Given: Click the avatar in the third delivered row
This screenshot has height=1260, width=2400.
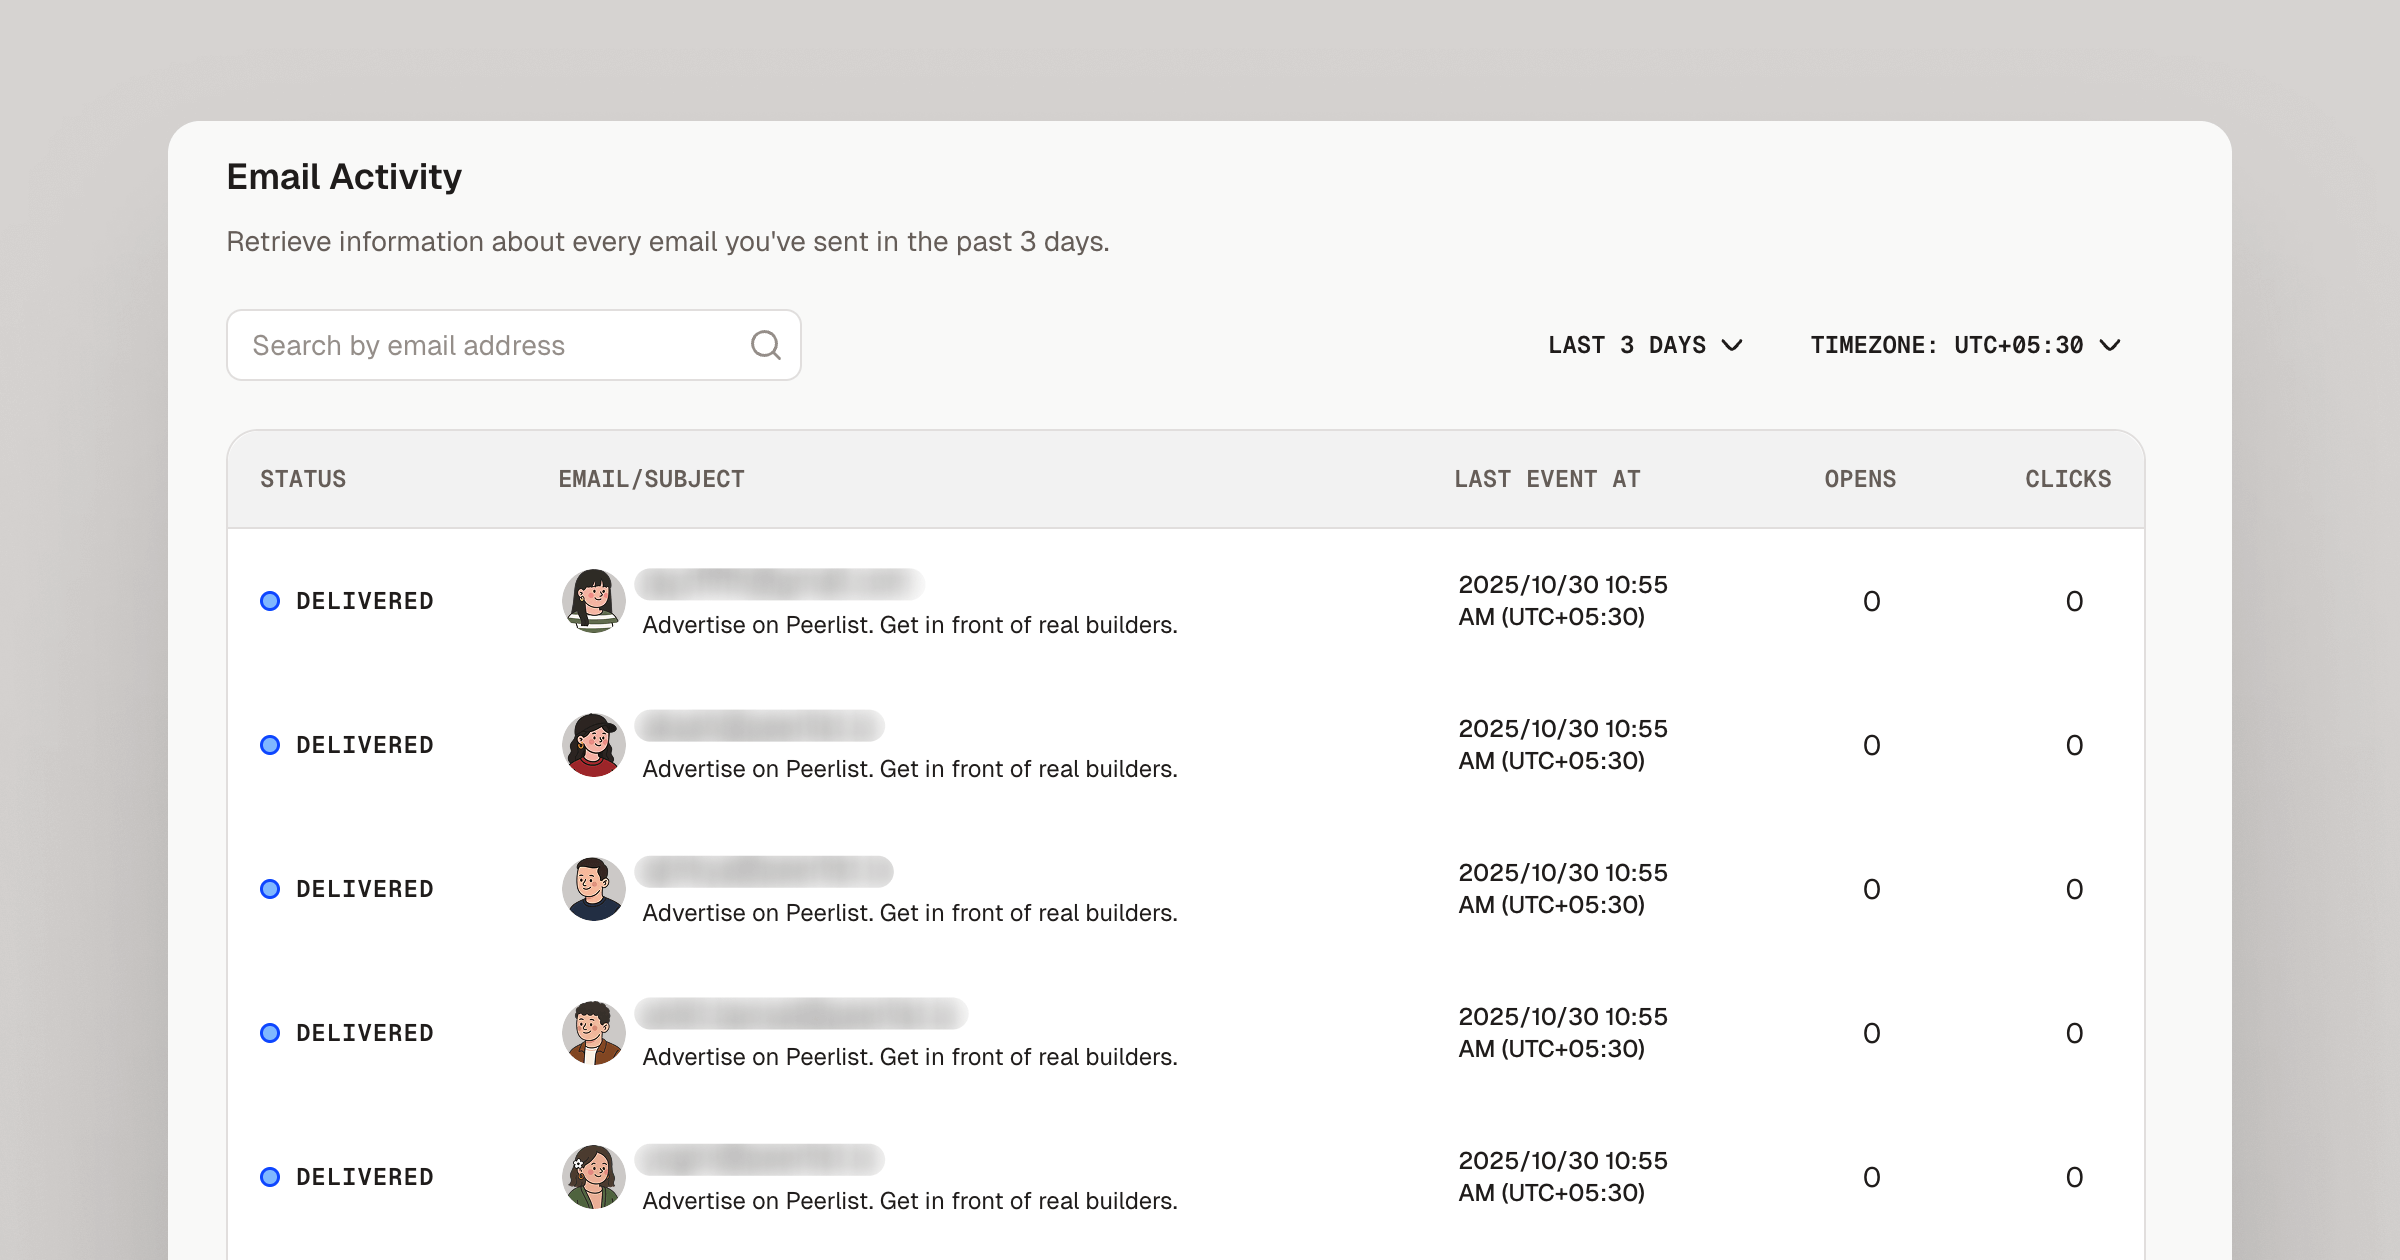Looking at the screenshot, I should [x=593, y=889].
